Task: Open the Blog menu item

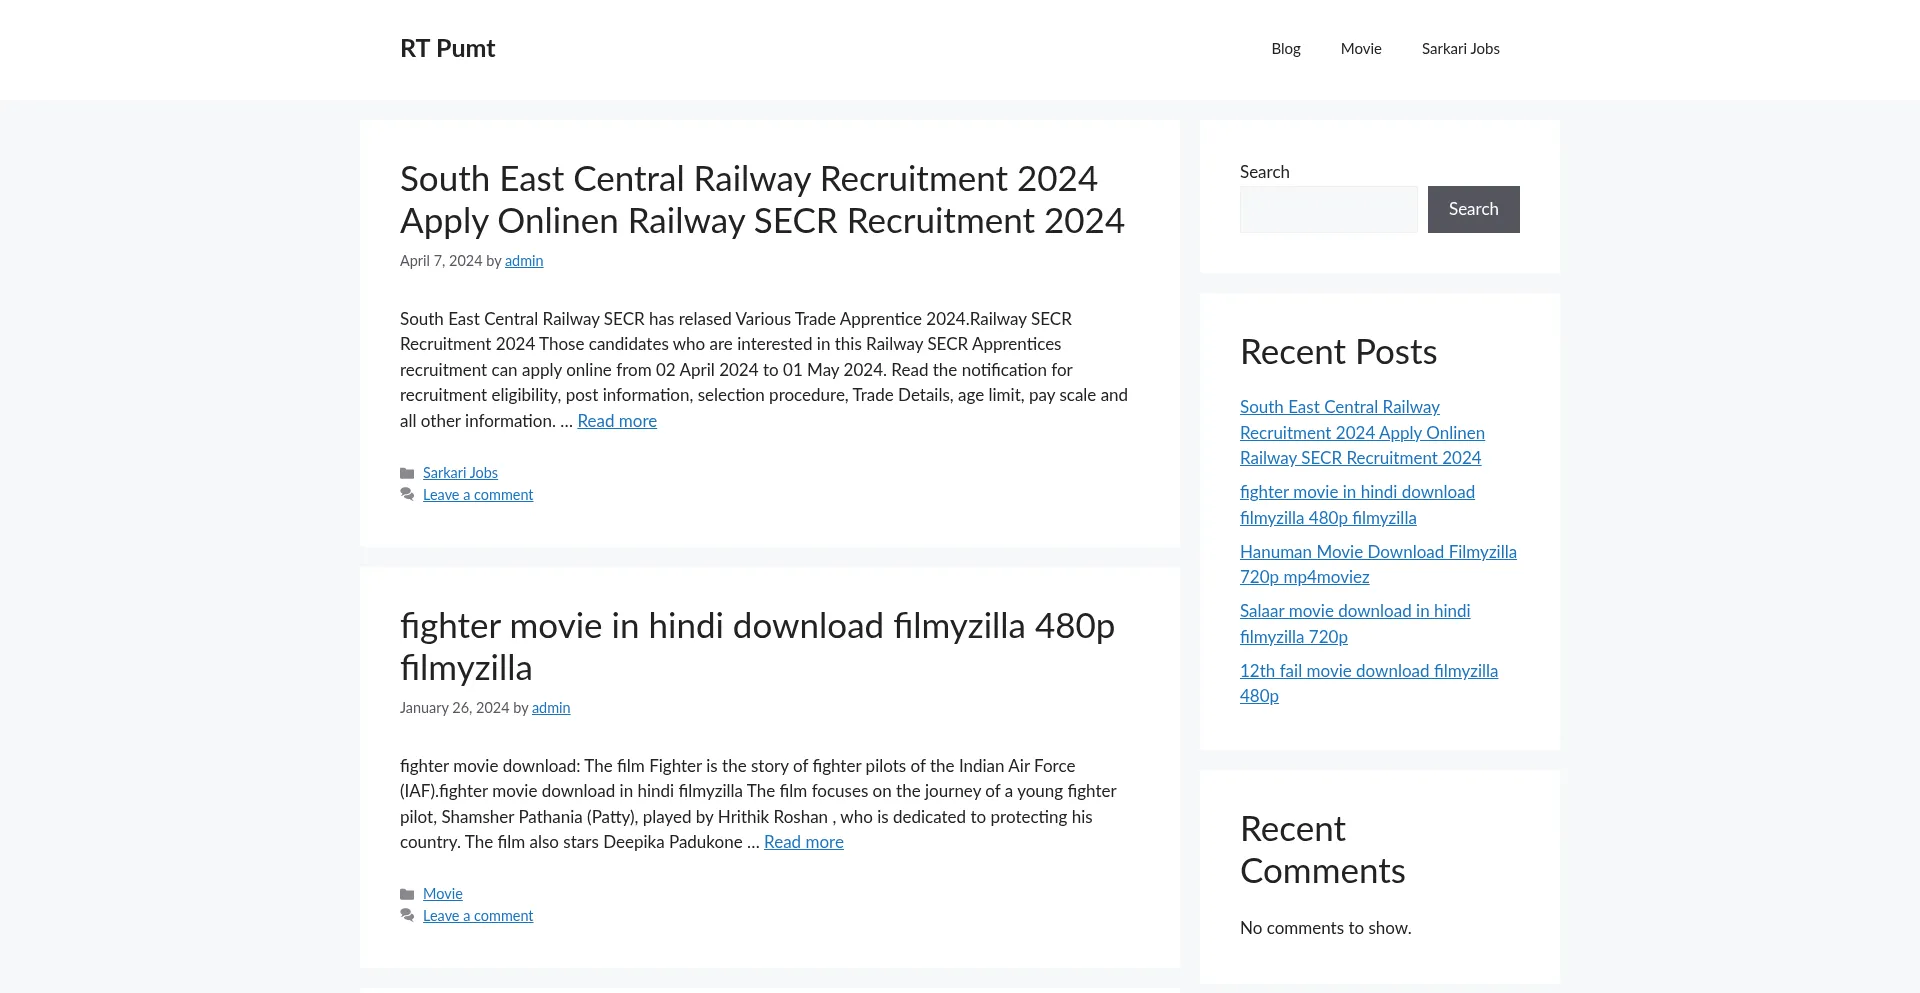Action: [1285, 49]
